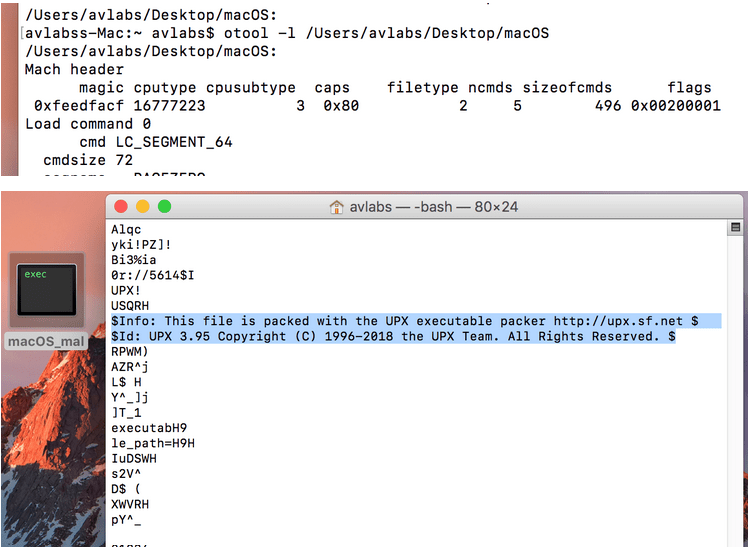Click the macOS_mal desktop file label
The width and height of the screenshot is (748, 547).
46,341
